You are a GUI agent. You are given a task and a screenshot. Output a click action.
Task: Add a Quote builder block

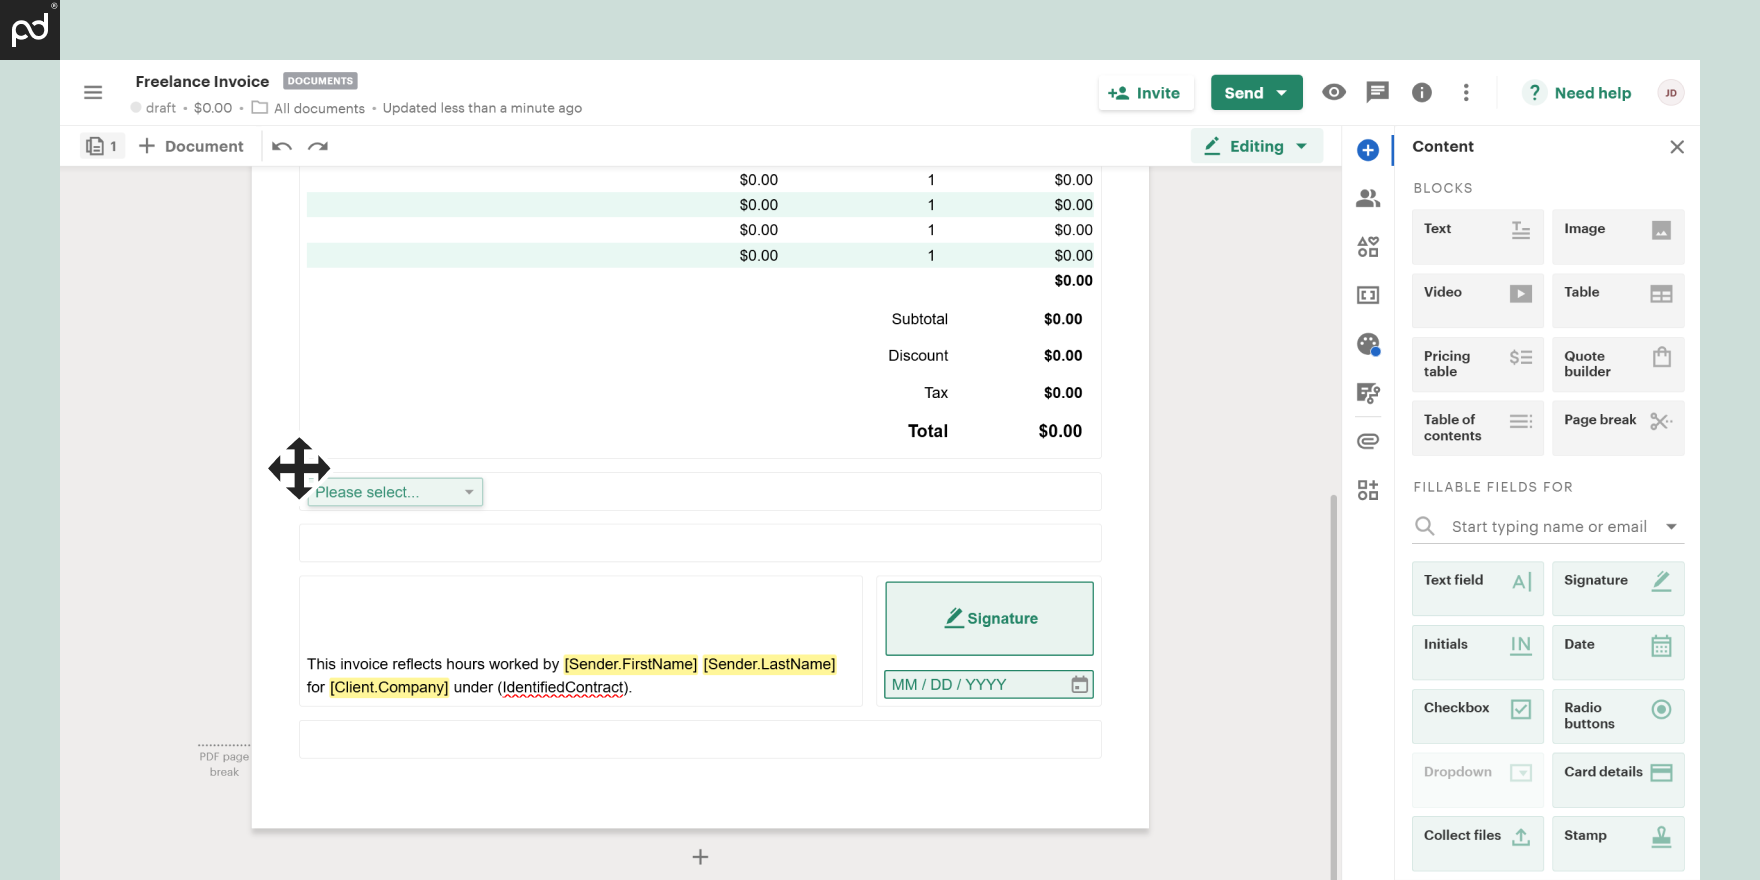(x=1618, y=364)
